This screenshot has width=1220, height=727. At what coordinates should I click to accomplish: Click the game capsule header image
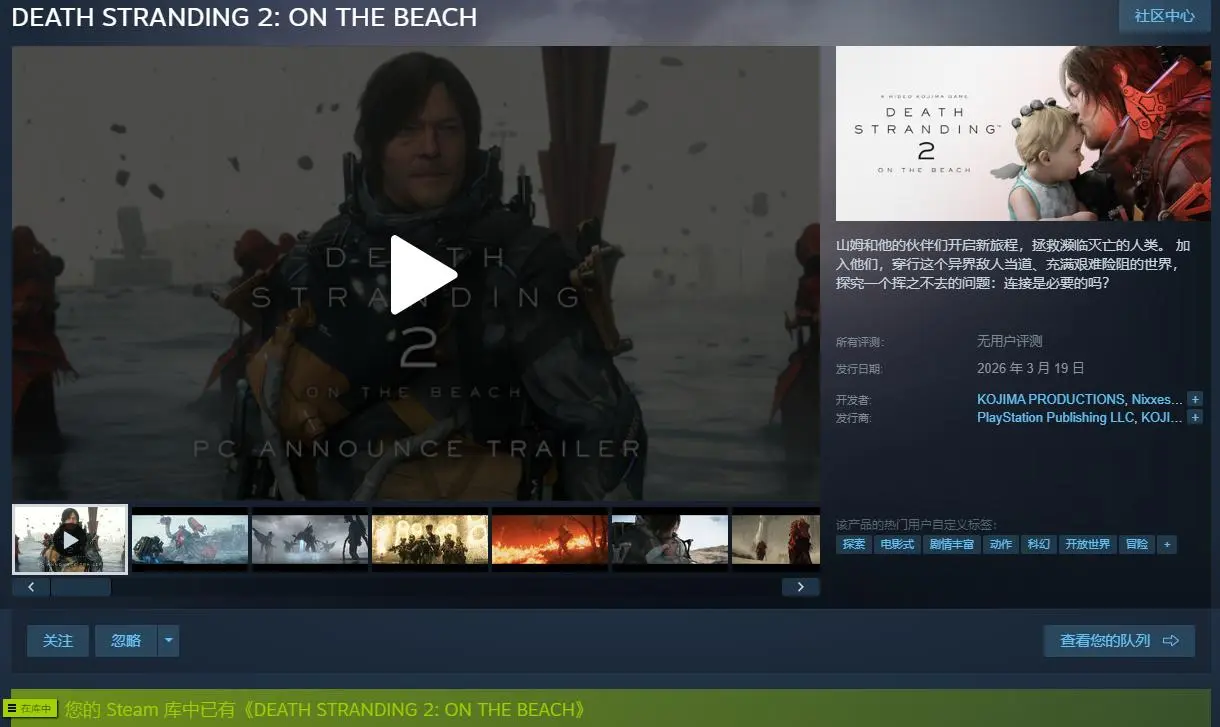(x=1023, y=133)
